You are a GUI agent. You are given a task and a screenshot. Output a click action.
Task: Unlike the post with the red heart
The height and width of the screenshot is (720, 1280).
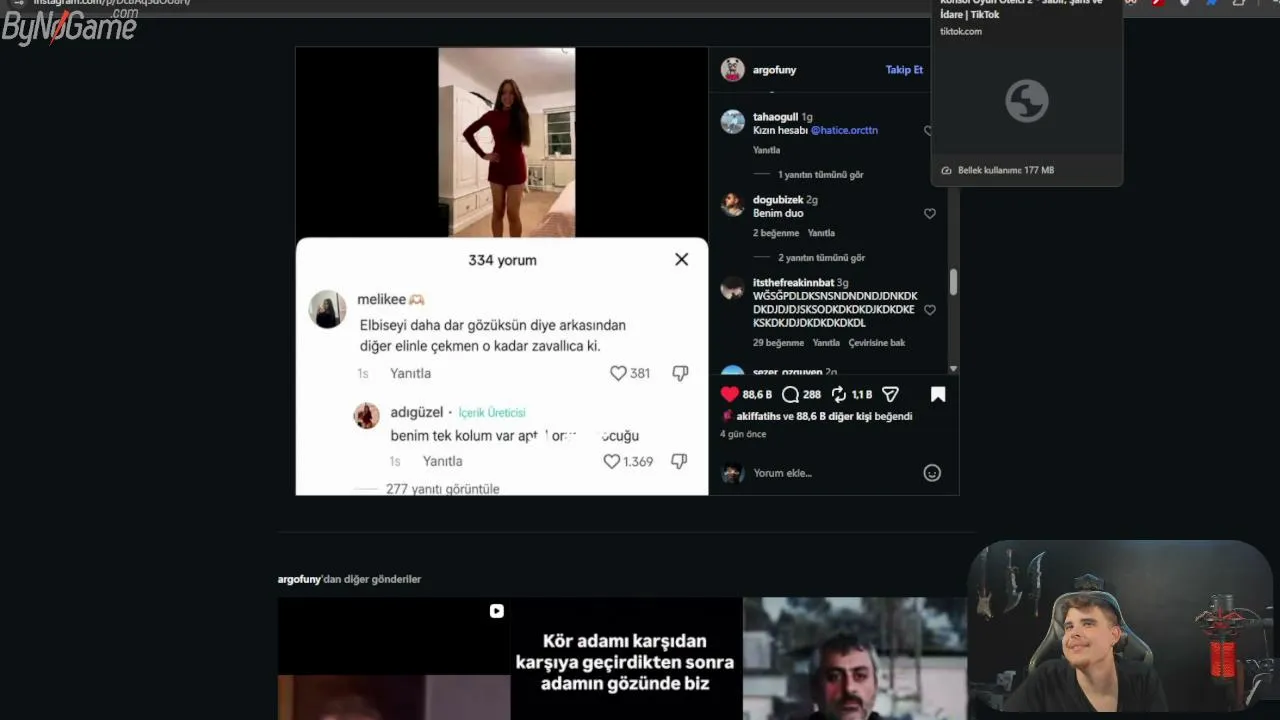coord(730,394)
